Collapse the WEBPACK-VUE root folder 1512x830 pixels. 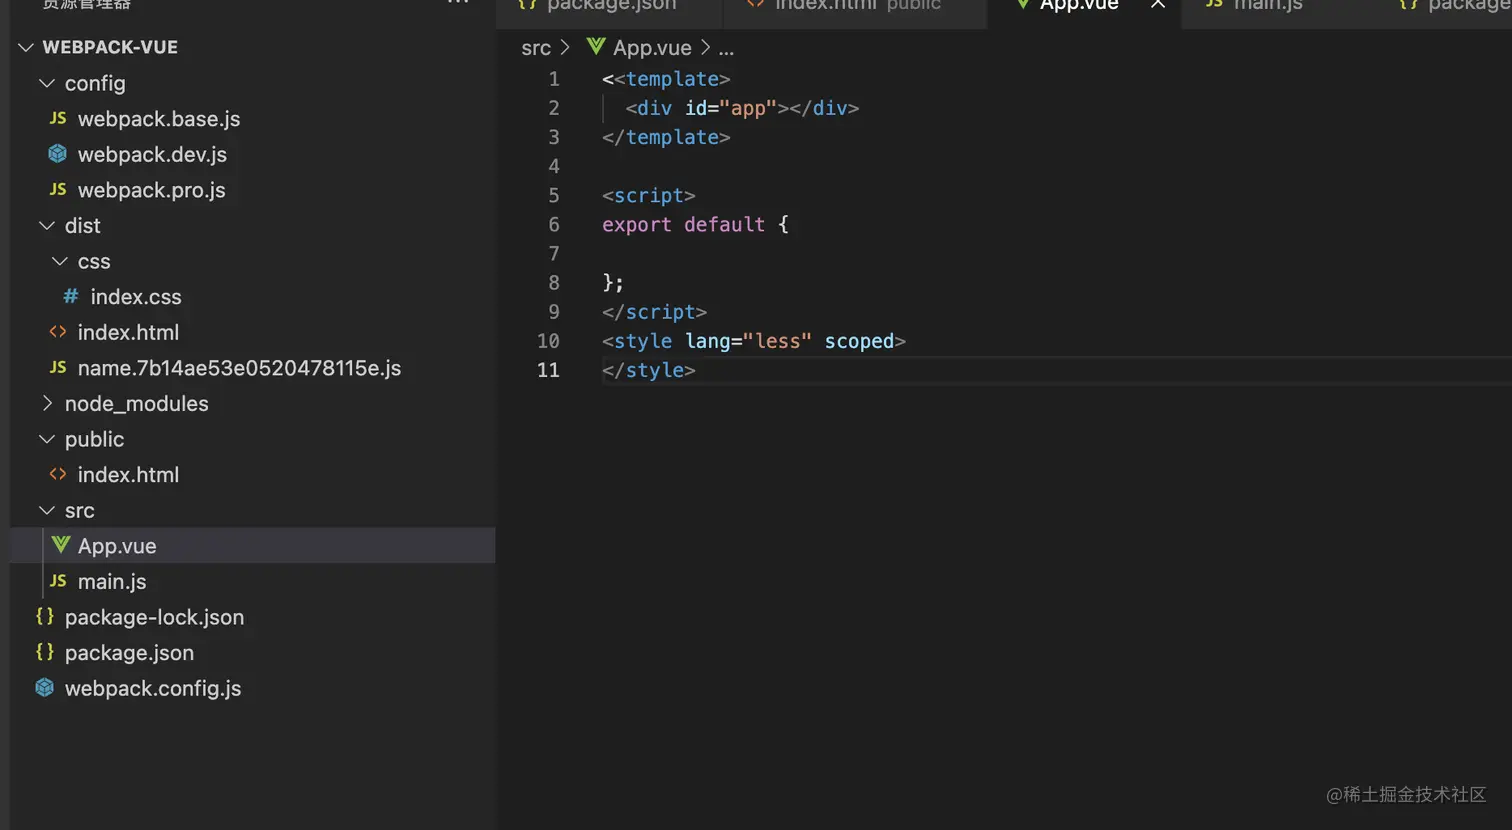[26, 47]
